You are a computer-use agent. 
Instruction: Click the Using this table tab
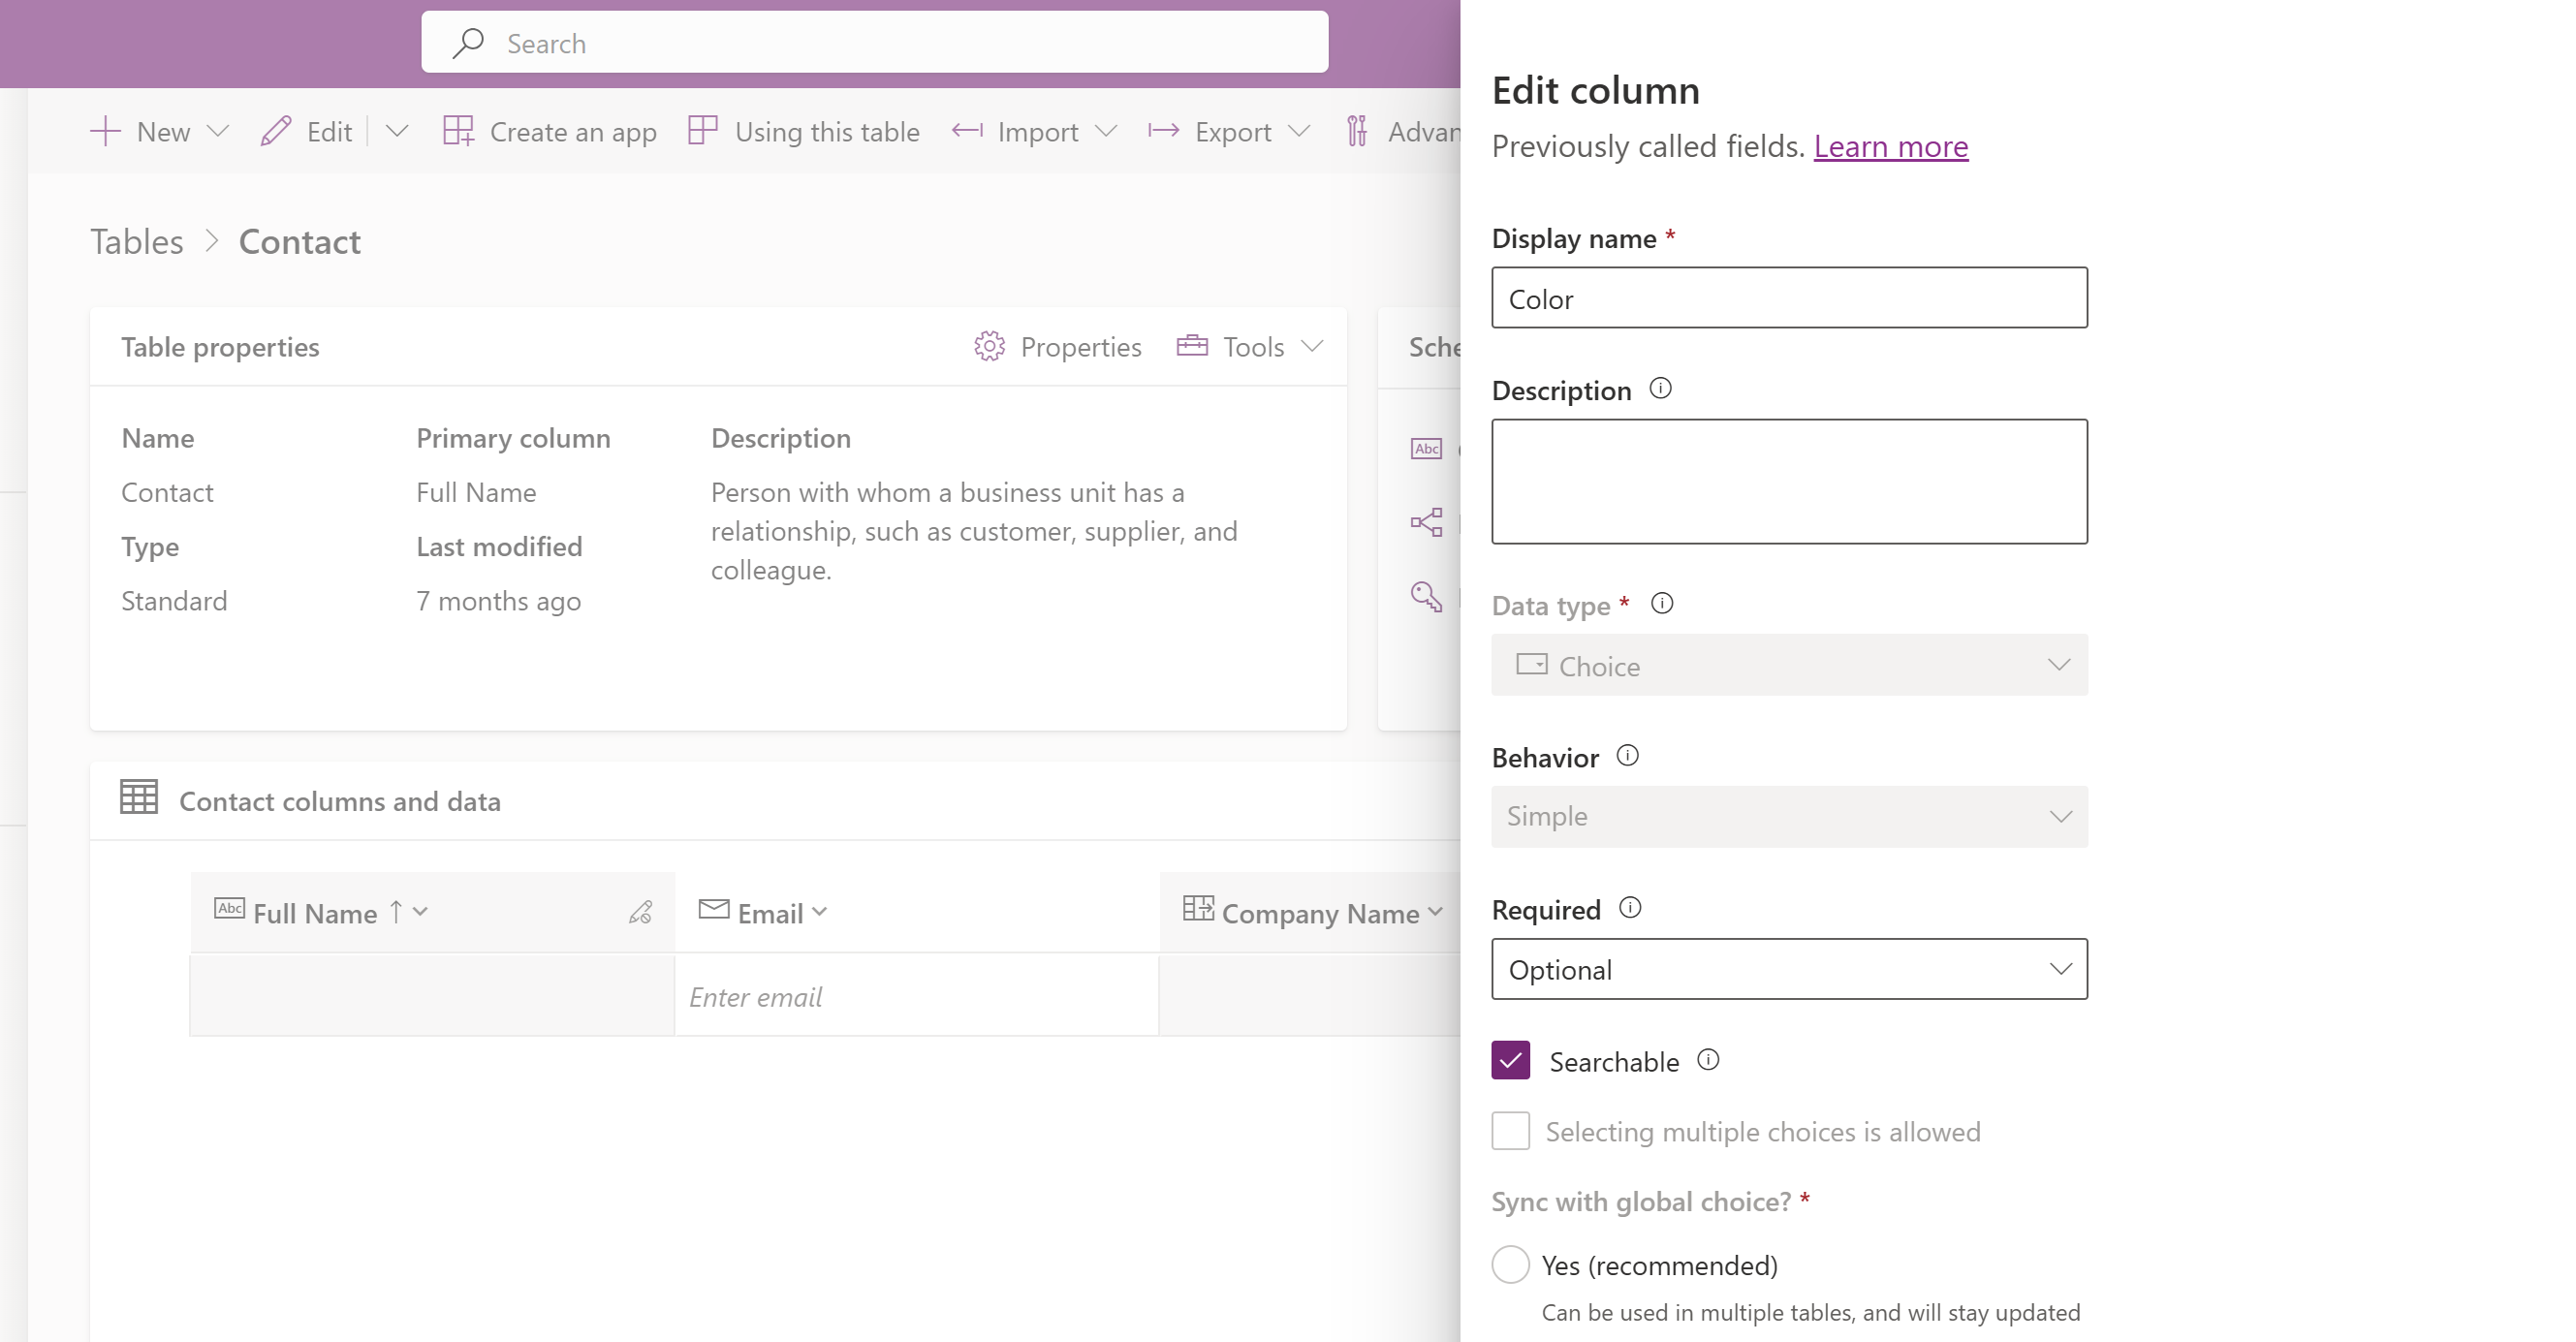click(x=802, y=131)
